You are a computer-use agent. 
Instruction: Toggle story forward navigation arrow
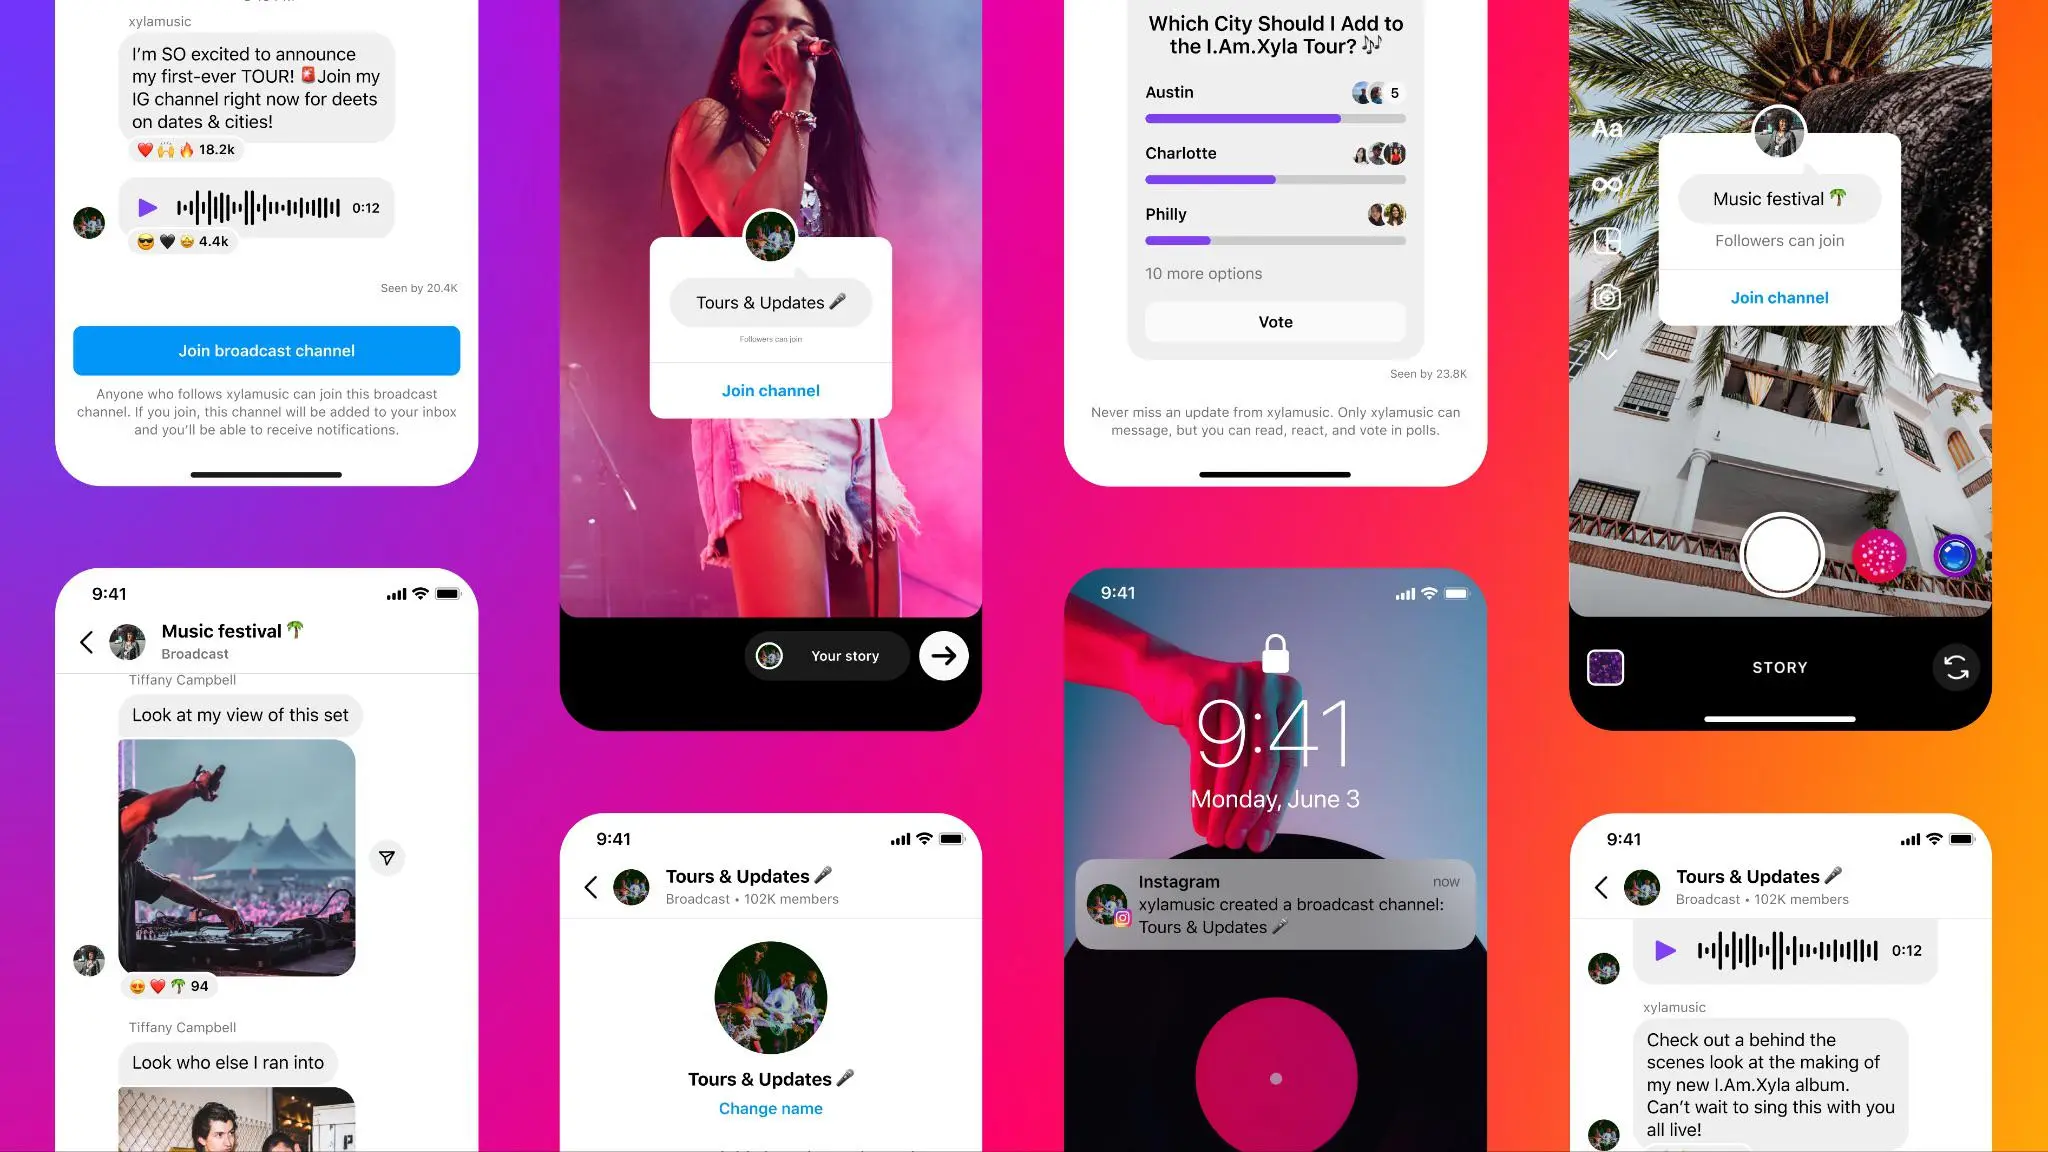[940, 654]
